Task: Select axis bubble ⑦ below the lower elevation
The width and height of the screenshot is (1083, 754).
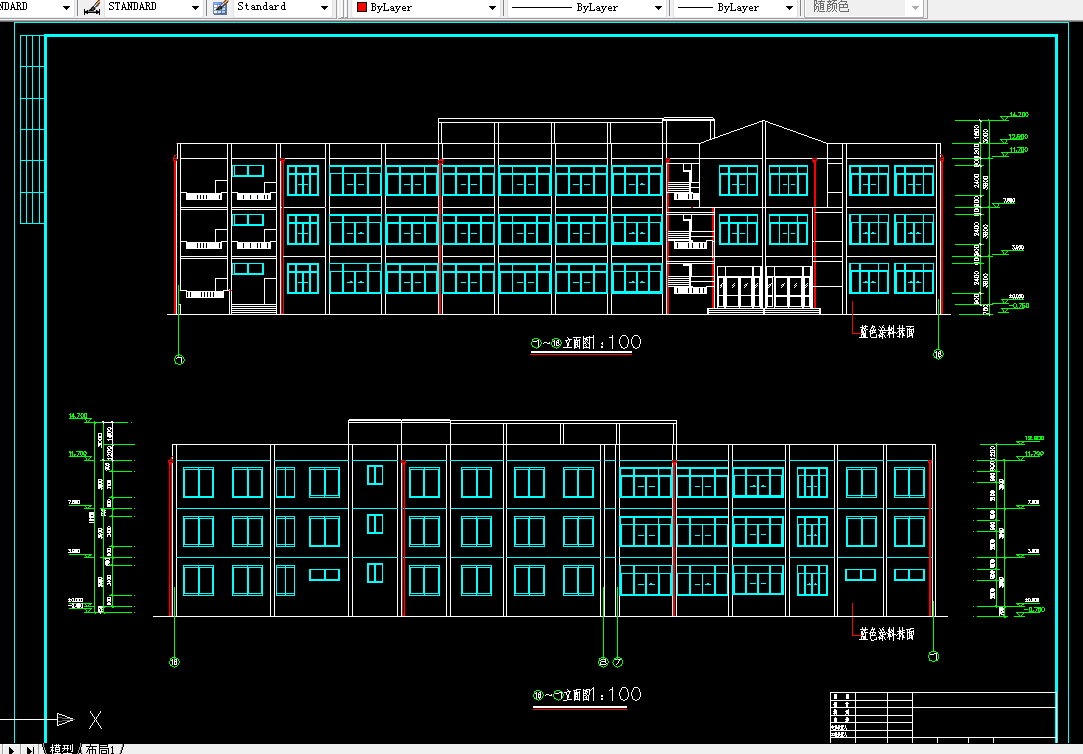Action: tap(618, 662)
